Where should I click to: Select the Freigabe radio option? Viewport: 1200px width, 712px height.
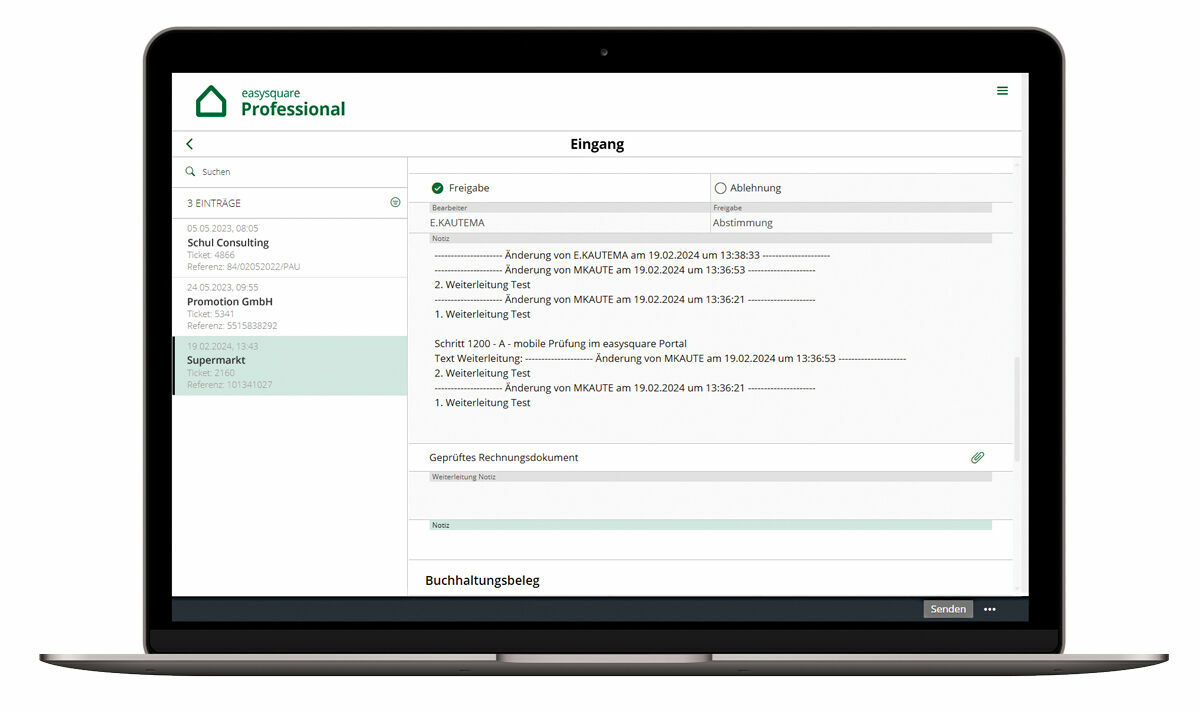pyautogui.click(x=438, y=188)
